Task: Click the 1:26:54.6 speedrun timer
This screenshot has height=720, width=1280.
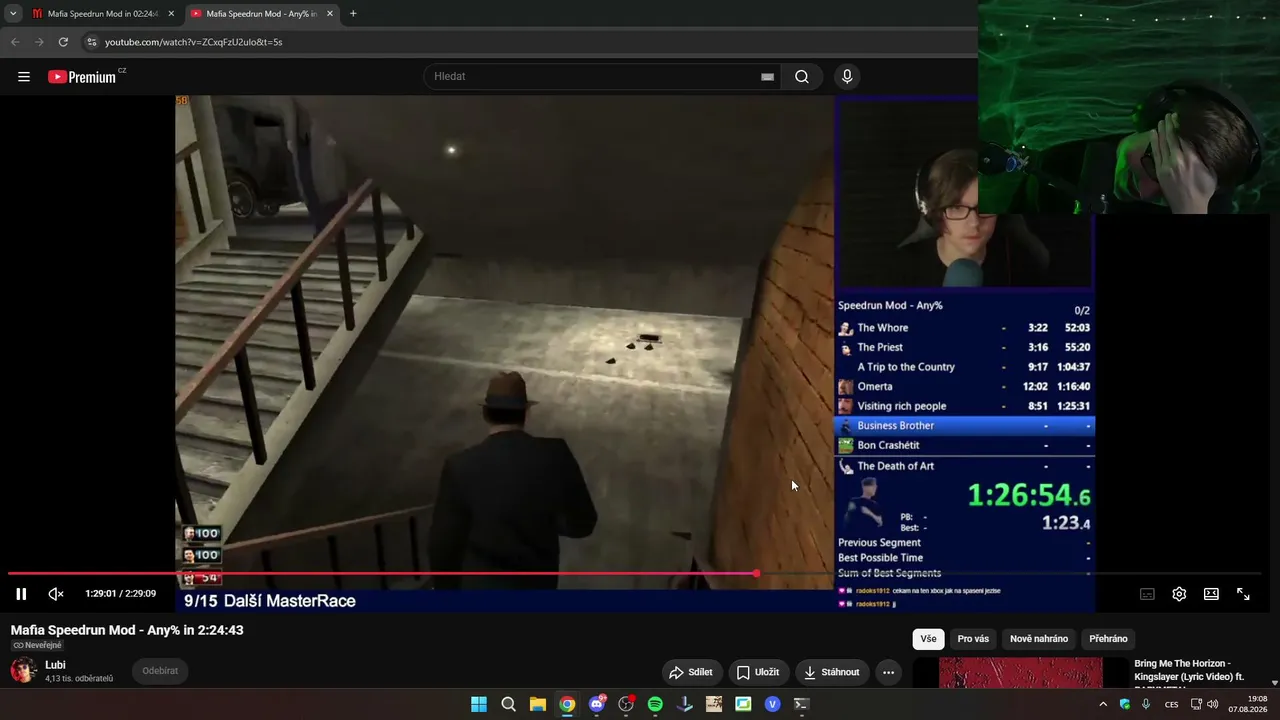Action: pyautogui.click(x=1029, y=495)
